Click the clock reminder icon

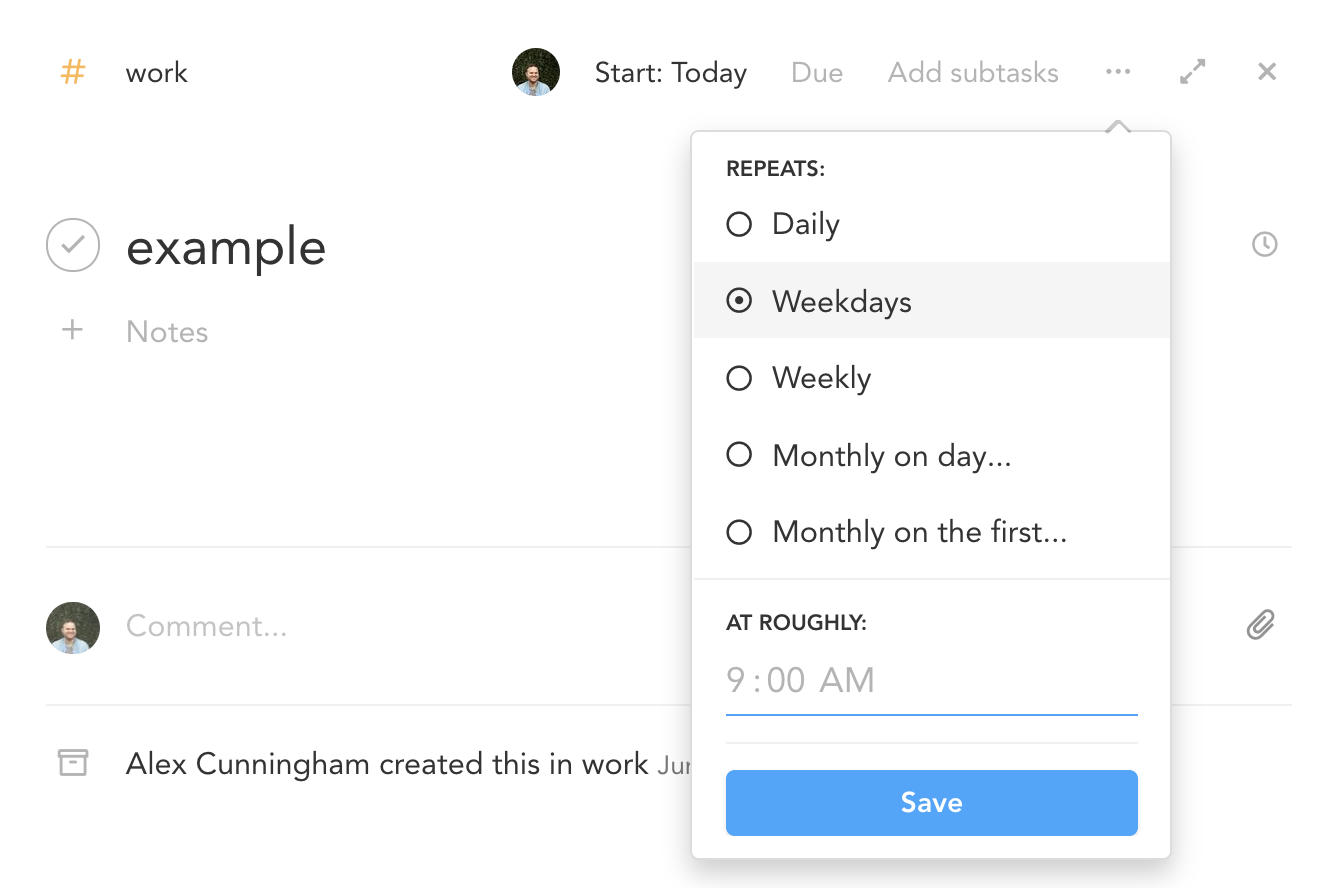click(1265, 244)
